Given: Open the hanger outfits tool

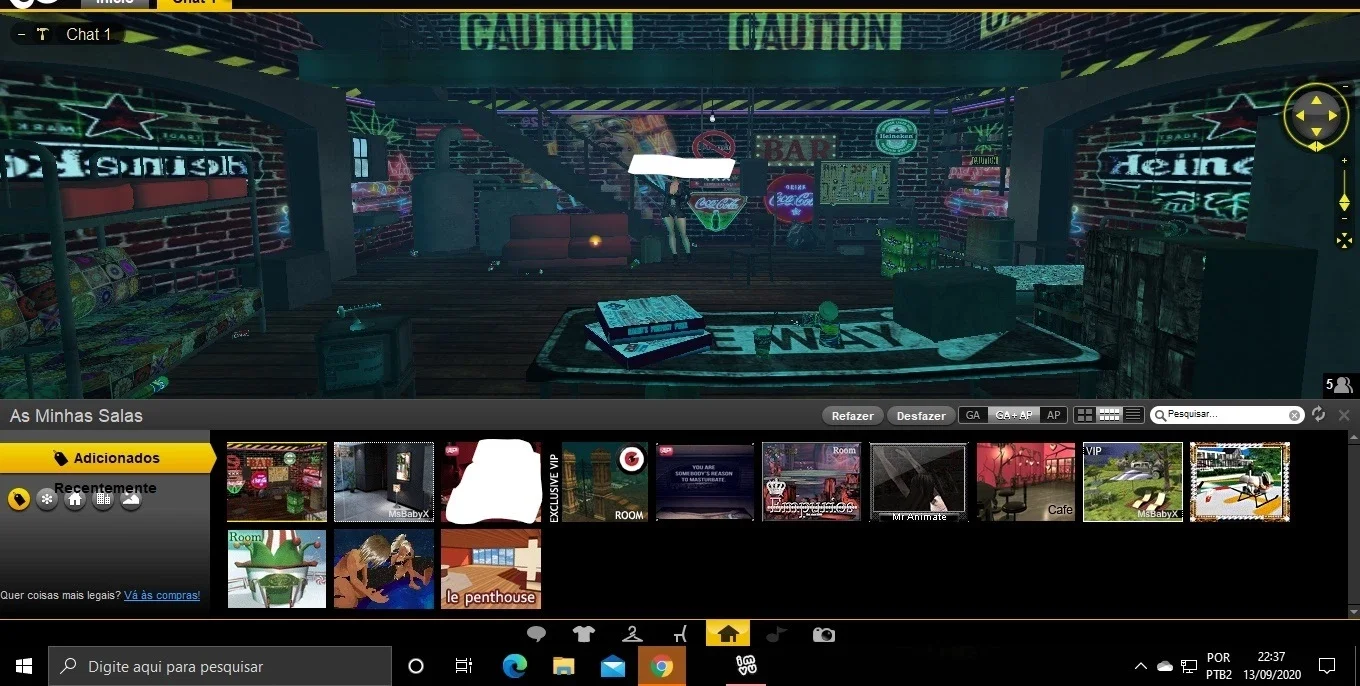Looking at the screenshot, I should (x=632, y=634).
